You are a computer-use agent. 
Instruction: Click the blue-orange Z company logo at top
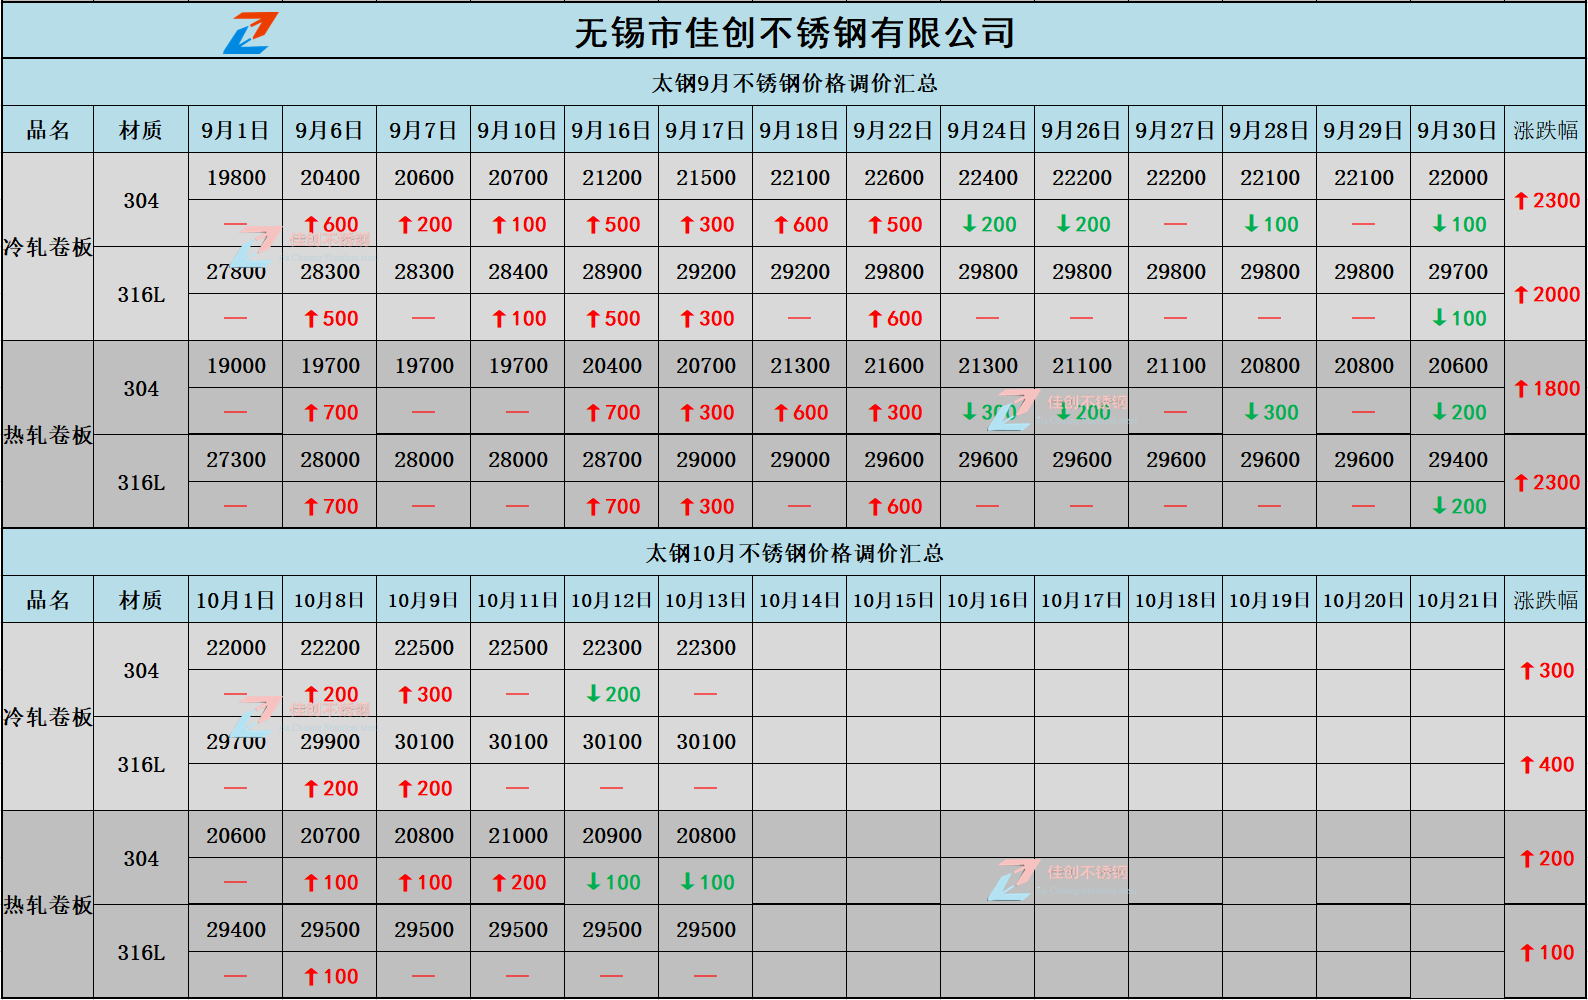[x=250, y=33]
